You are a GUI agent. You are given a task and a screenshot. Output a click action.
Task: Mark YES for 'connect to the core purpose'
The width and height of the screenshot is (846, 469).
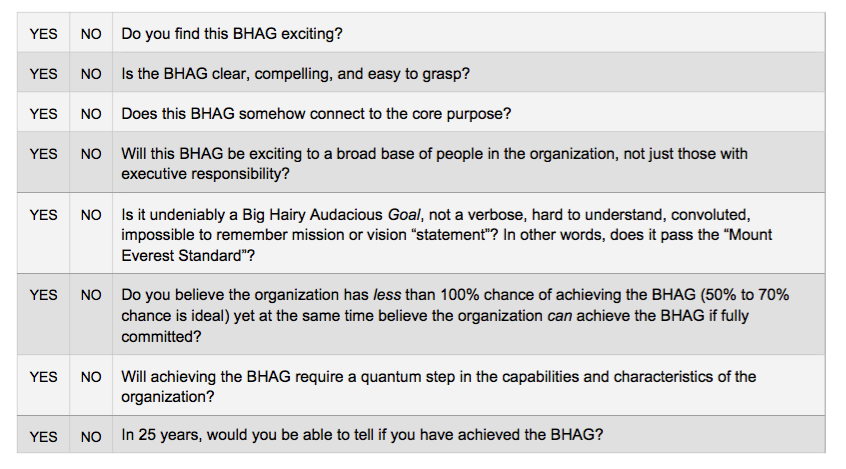pos(43,114)
